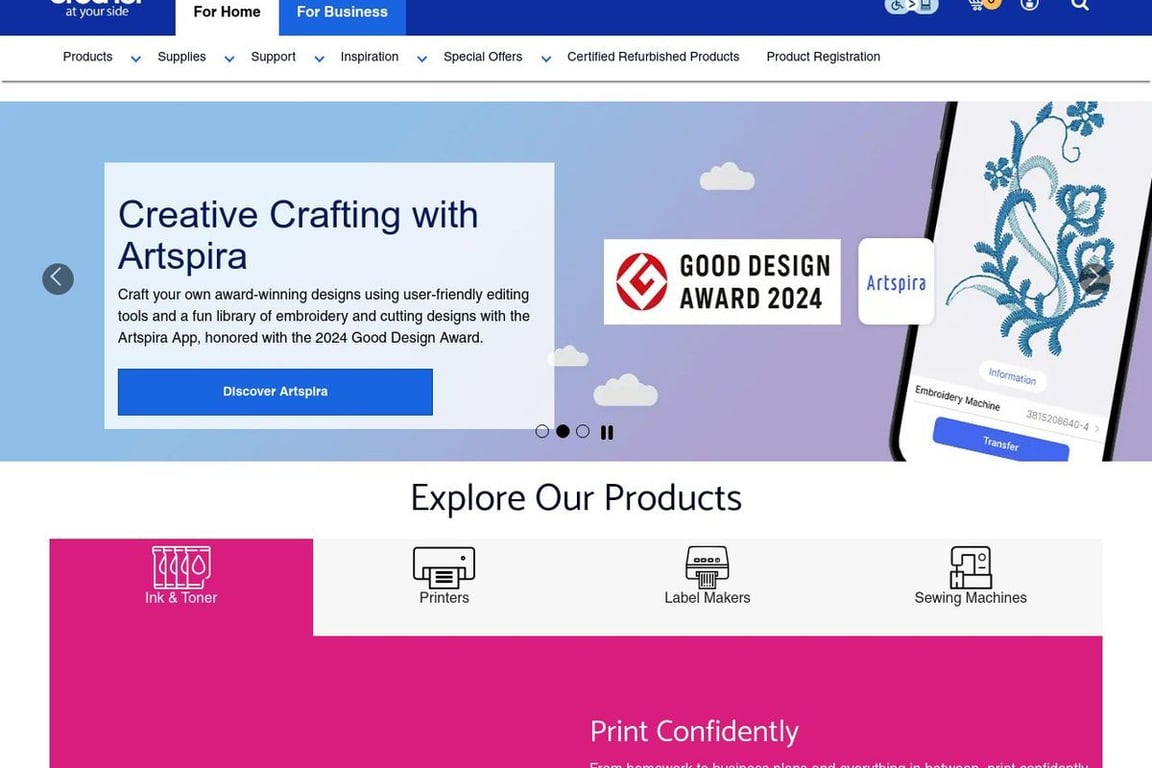Image resolution: width=1152 pixels, height=768 pixels.
Task: Click the Print Confidently heading
Action: (694, 731)
